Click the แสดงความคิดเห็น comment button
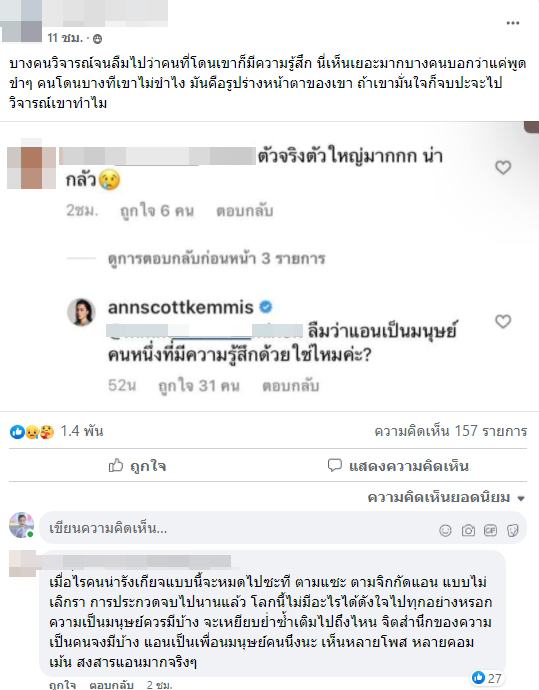The width and height of the screenshot is (539, 690). 398,466
